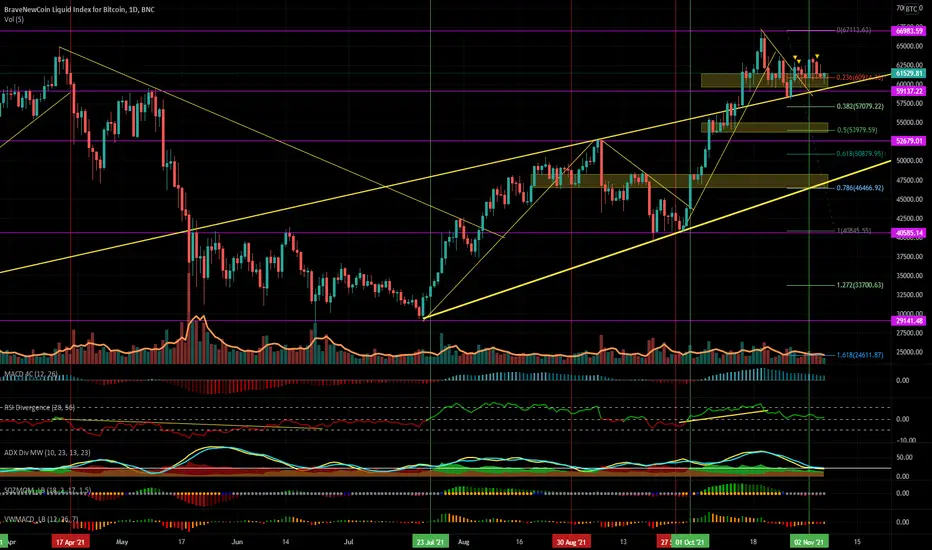Click the 17 Apr '21 red date marker
Screen dimensions: 932x550
tap(71, 542)
